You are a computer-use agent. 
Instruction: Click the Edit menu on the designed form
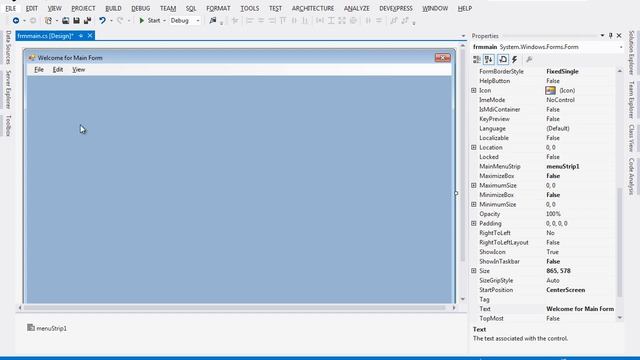[x=58, y=70]
